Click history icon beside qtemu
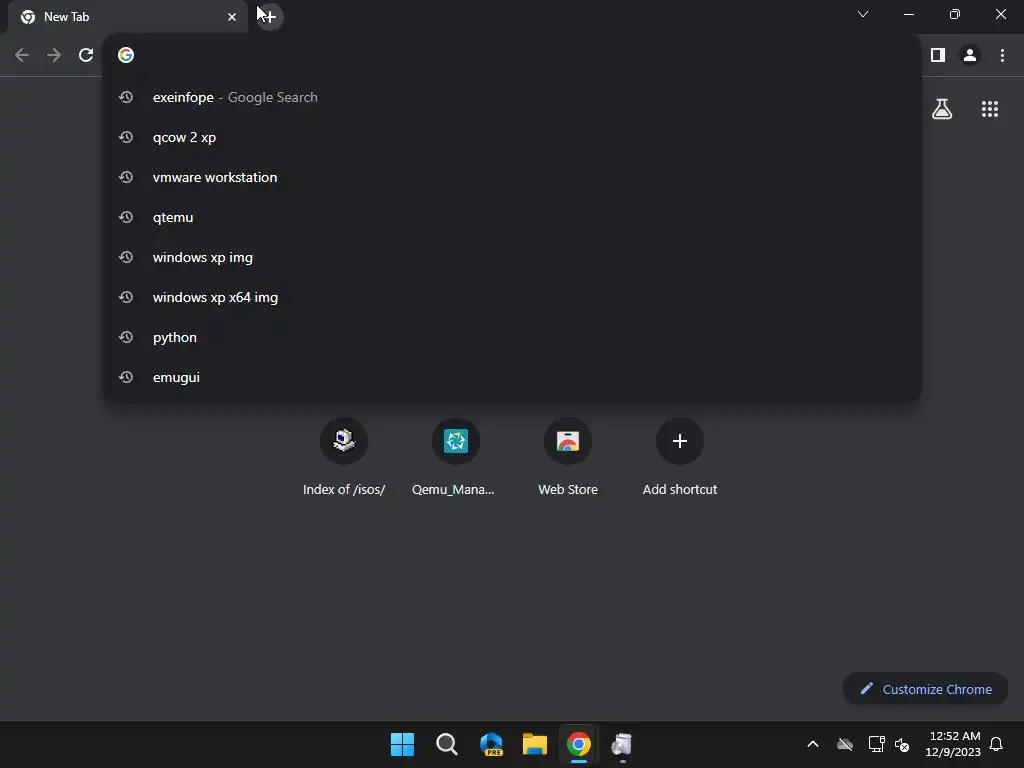 pos(126,217)
